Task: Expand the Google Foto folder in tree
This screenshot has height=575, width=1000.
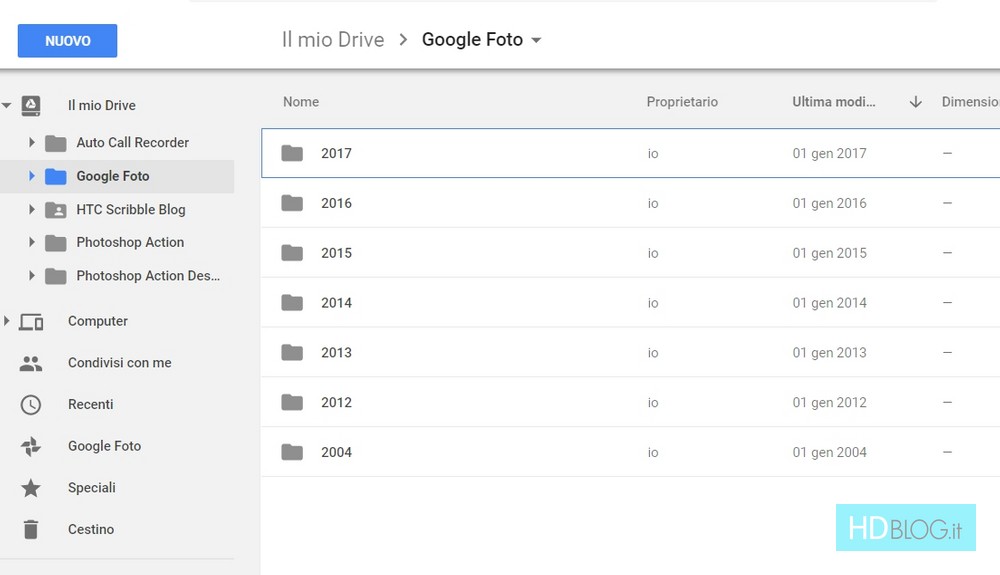Action: pyautogui.click(x=31, y=175)
